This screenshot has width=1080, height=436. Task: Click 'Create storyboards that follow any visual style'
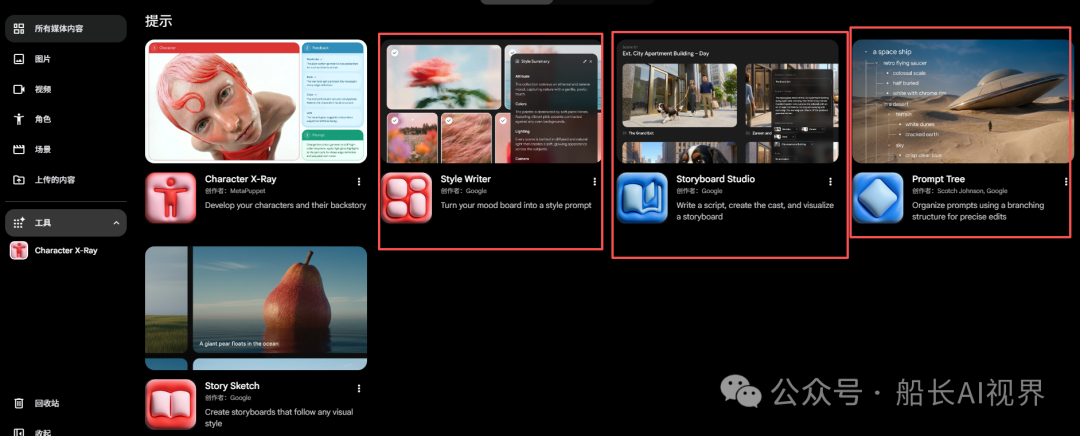(278, 417)
